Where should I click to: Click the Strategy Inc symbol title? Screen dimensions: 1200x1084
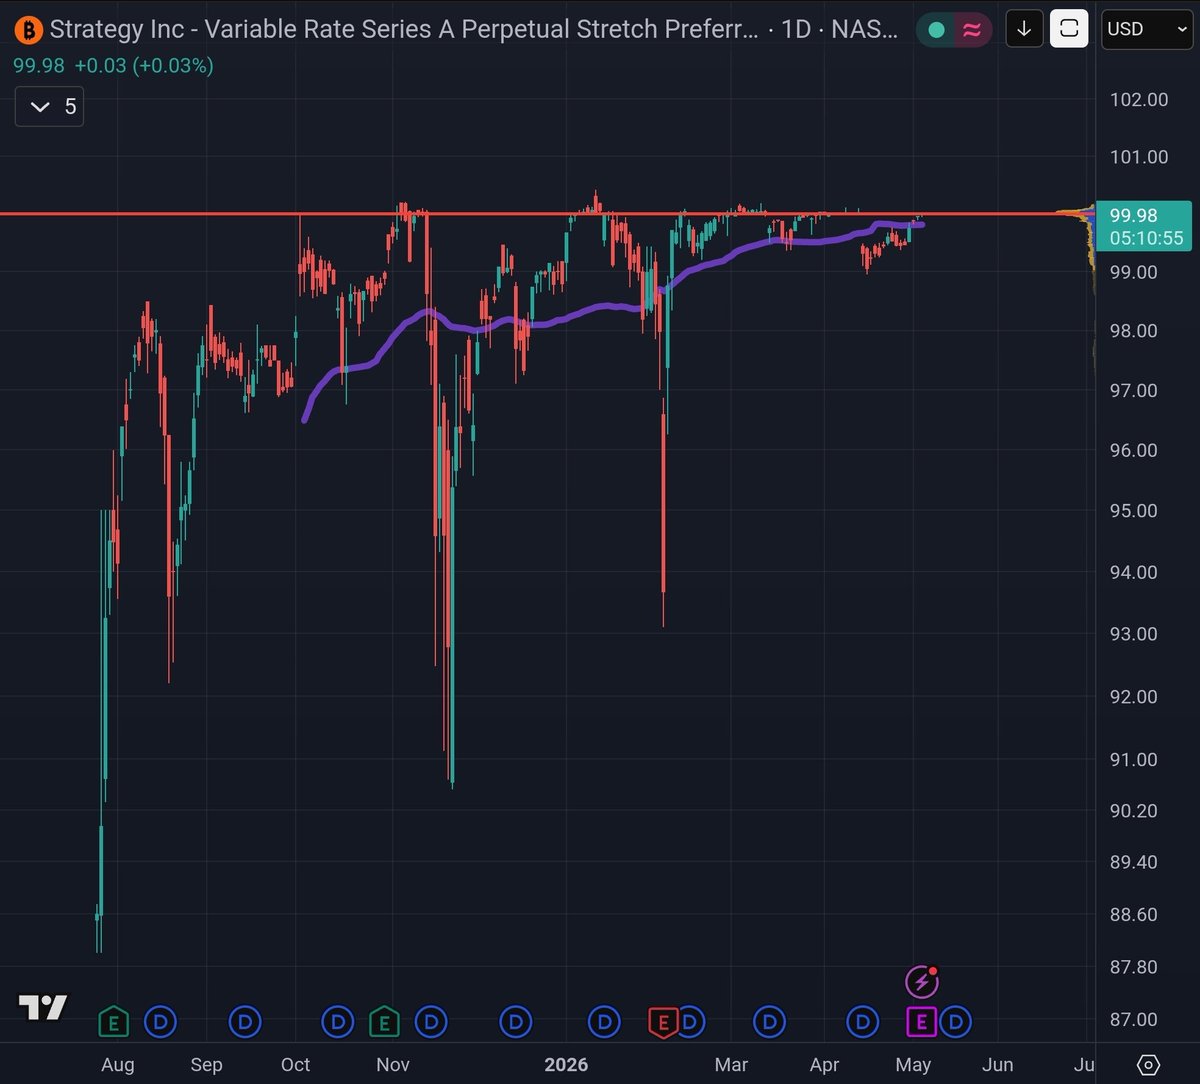pos(403,29)
